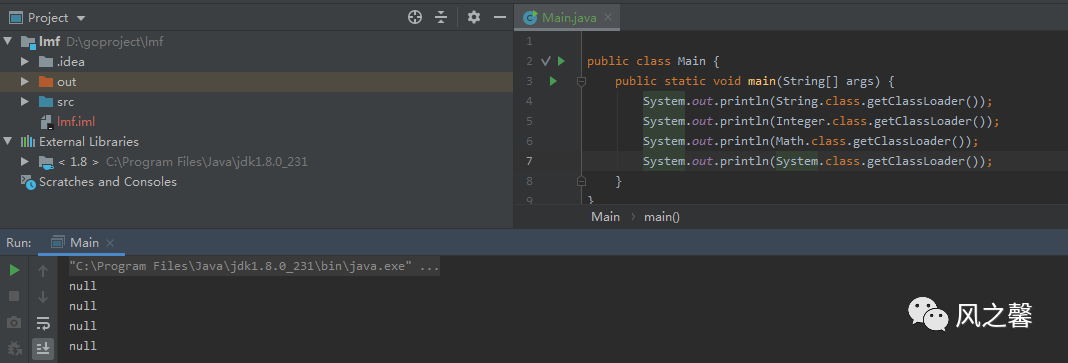The height and width of the screenshot is (363, 1068).
Task: Expand the < 1.8 > JDK library node
Action: [25, 161]
